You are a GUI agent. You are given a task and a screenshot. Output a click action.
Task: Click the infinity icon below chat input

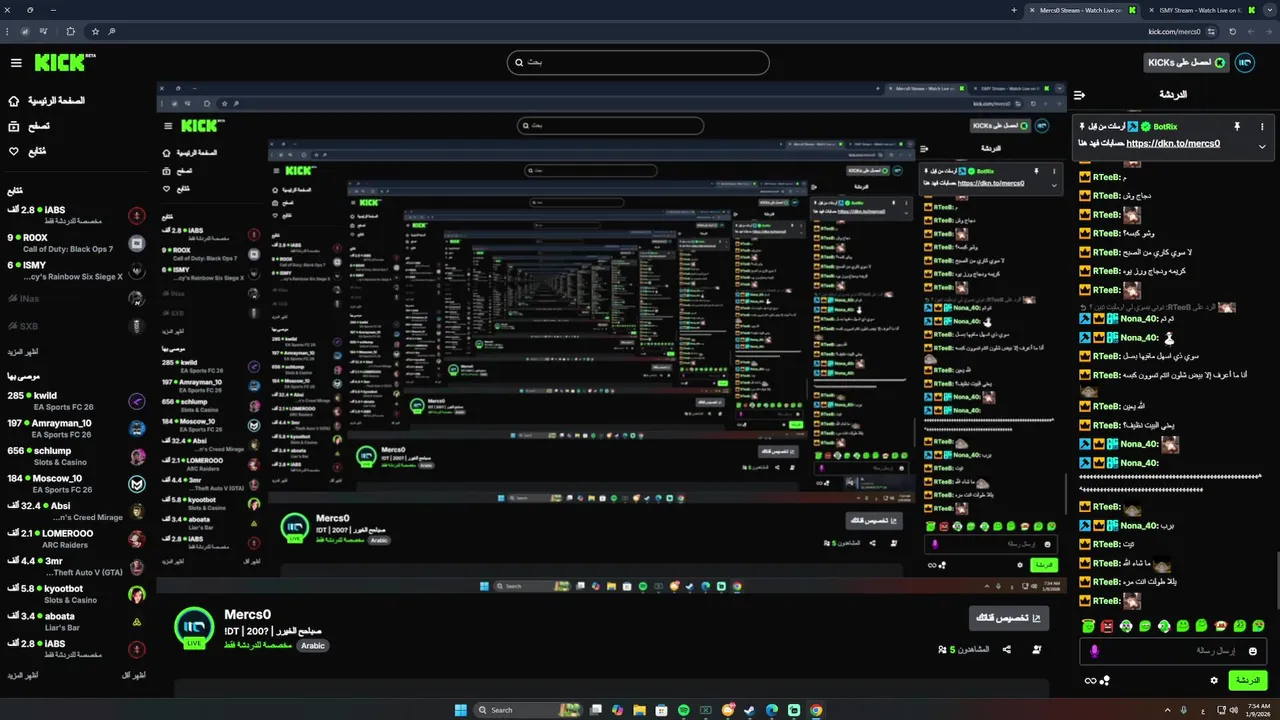(x=1090, y=681)
